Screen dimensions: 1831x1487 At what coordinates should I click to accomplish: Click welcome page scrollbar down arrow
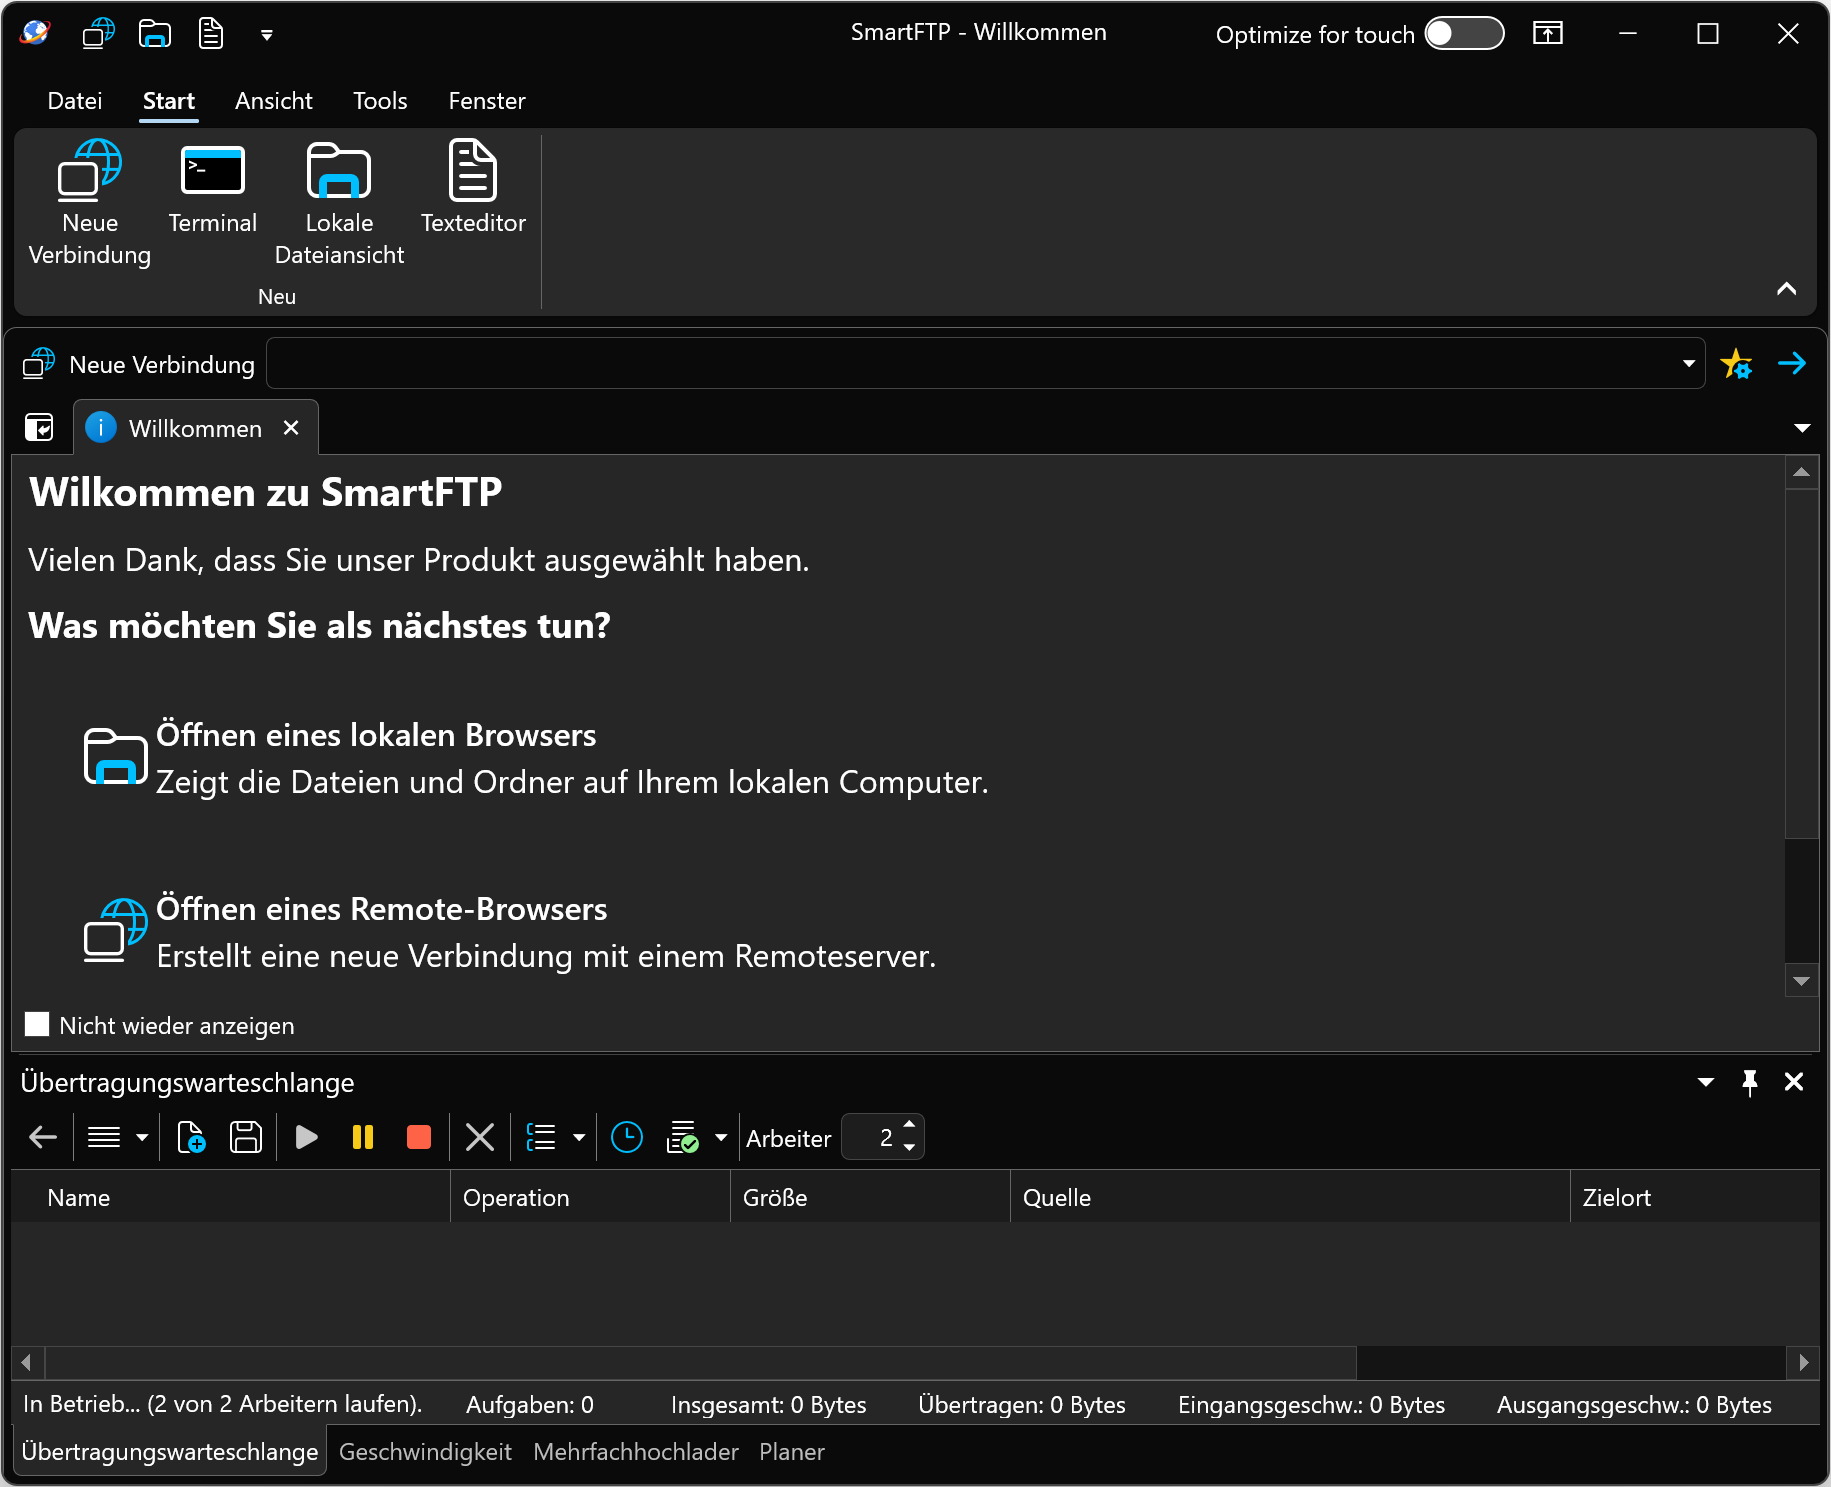pyautogui.click(x=1802, y=981)
